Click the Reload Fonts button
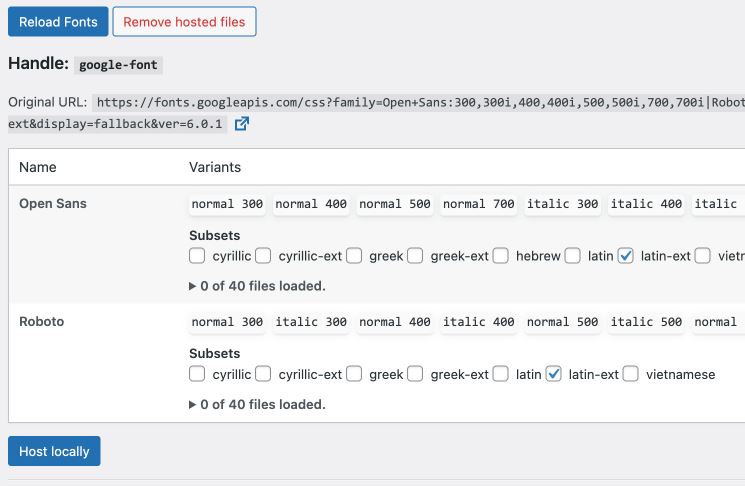745x486 pixels. [x=58, y=22]
